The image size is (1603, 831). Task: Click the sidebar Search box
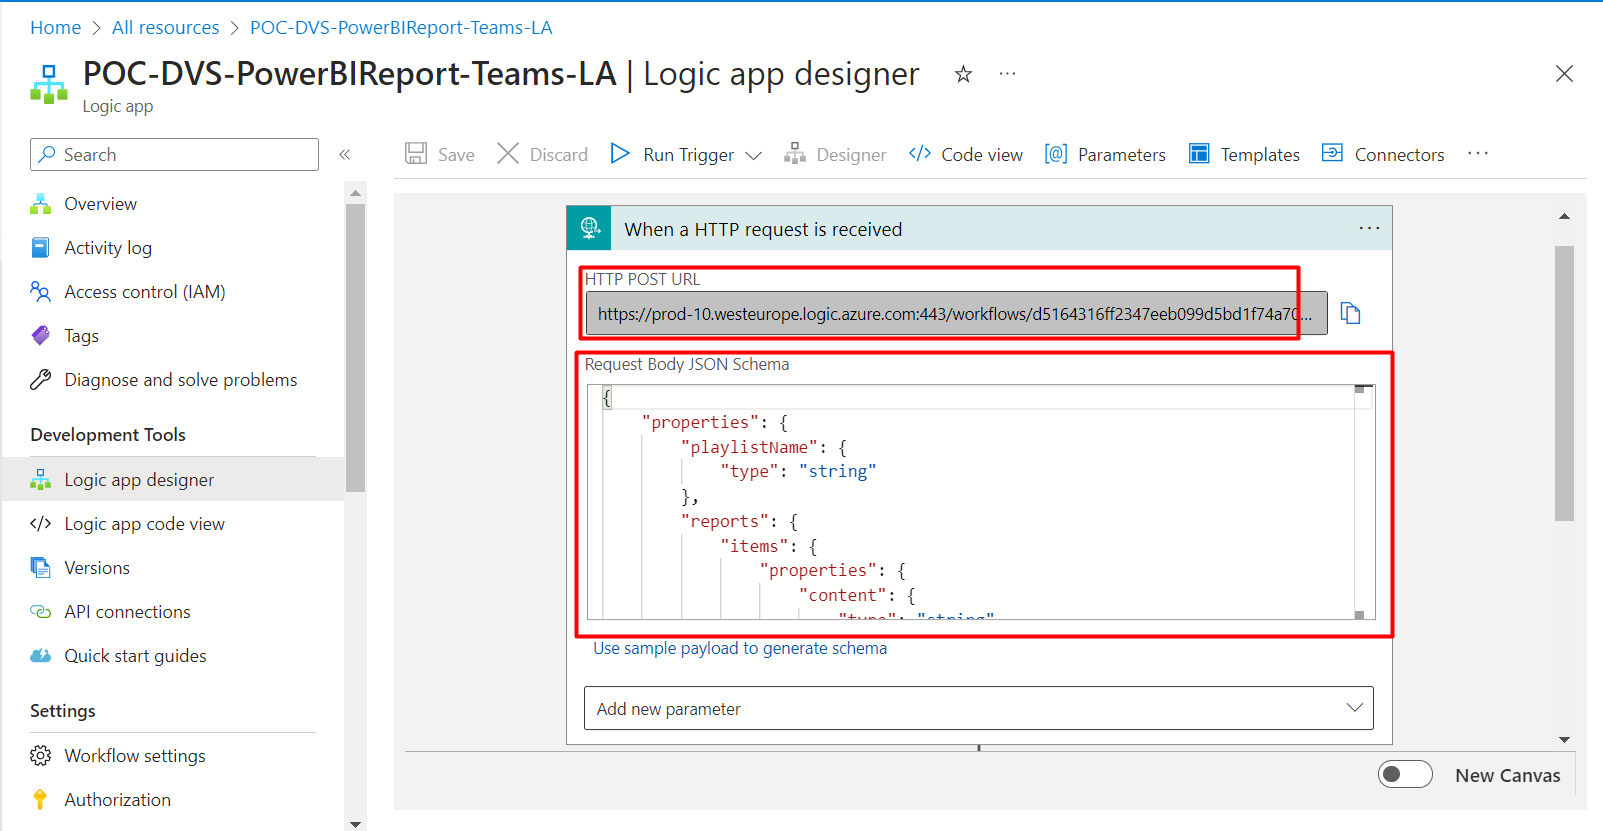pyautogui.click(x=174, y=154)
